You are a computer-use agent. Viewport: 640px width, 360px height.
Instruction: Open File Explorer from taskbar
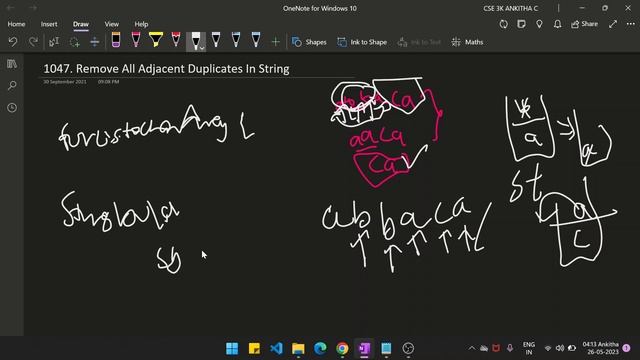298,349
